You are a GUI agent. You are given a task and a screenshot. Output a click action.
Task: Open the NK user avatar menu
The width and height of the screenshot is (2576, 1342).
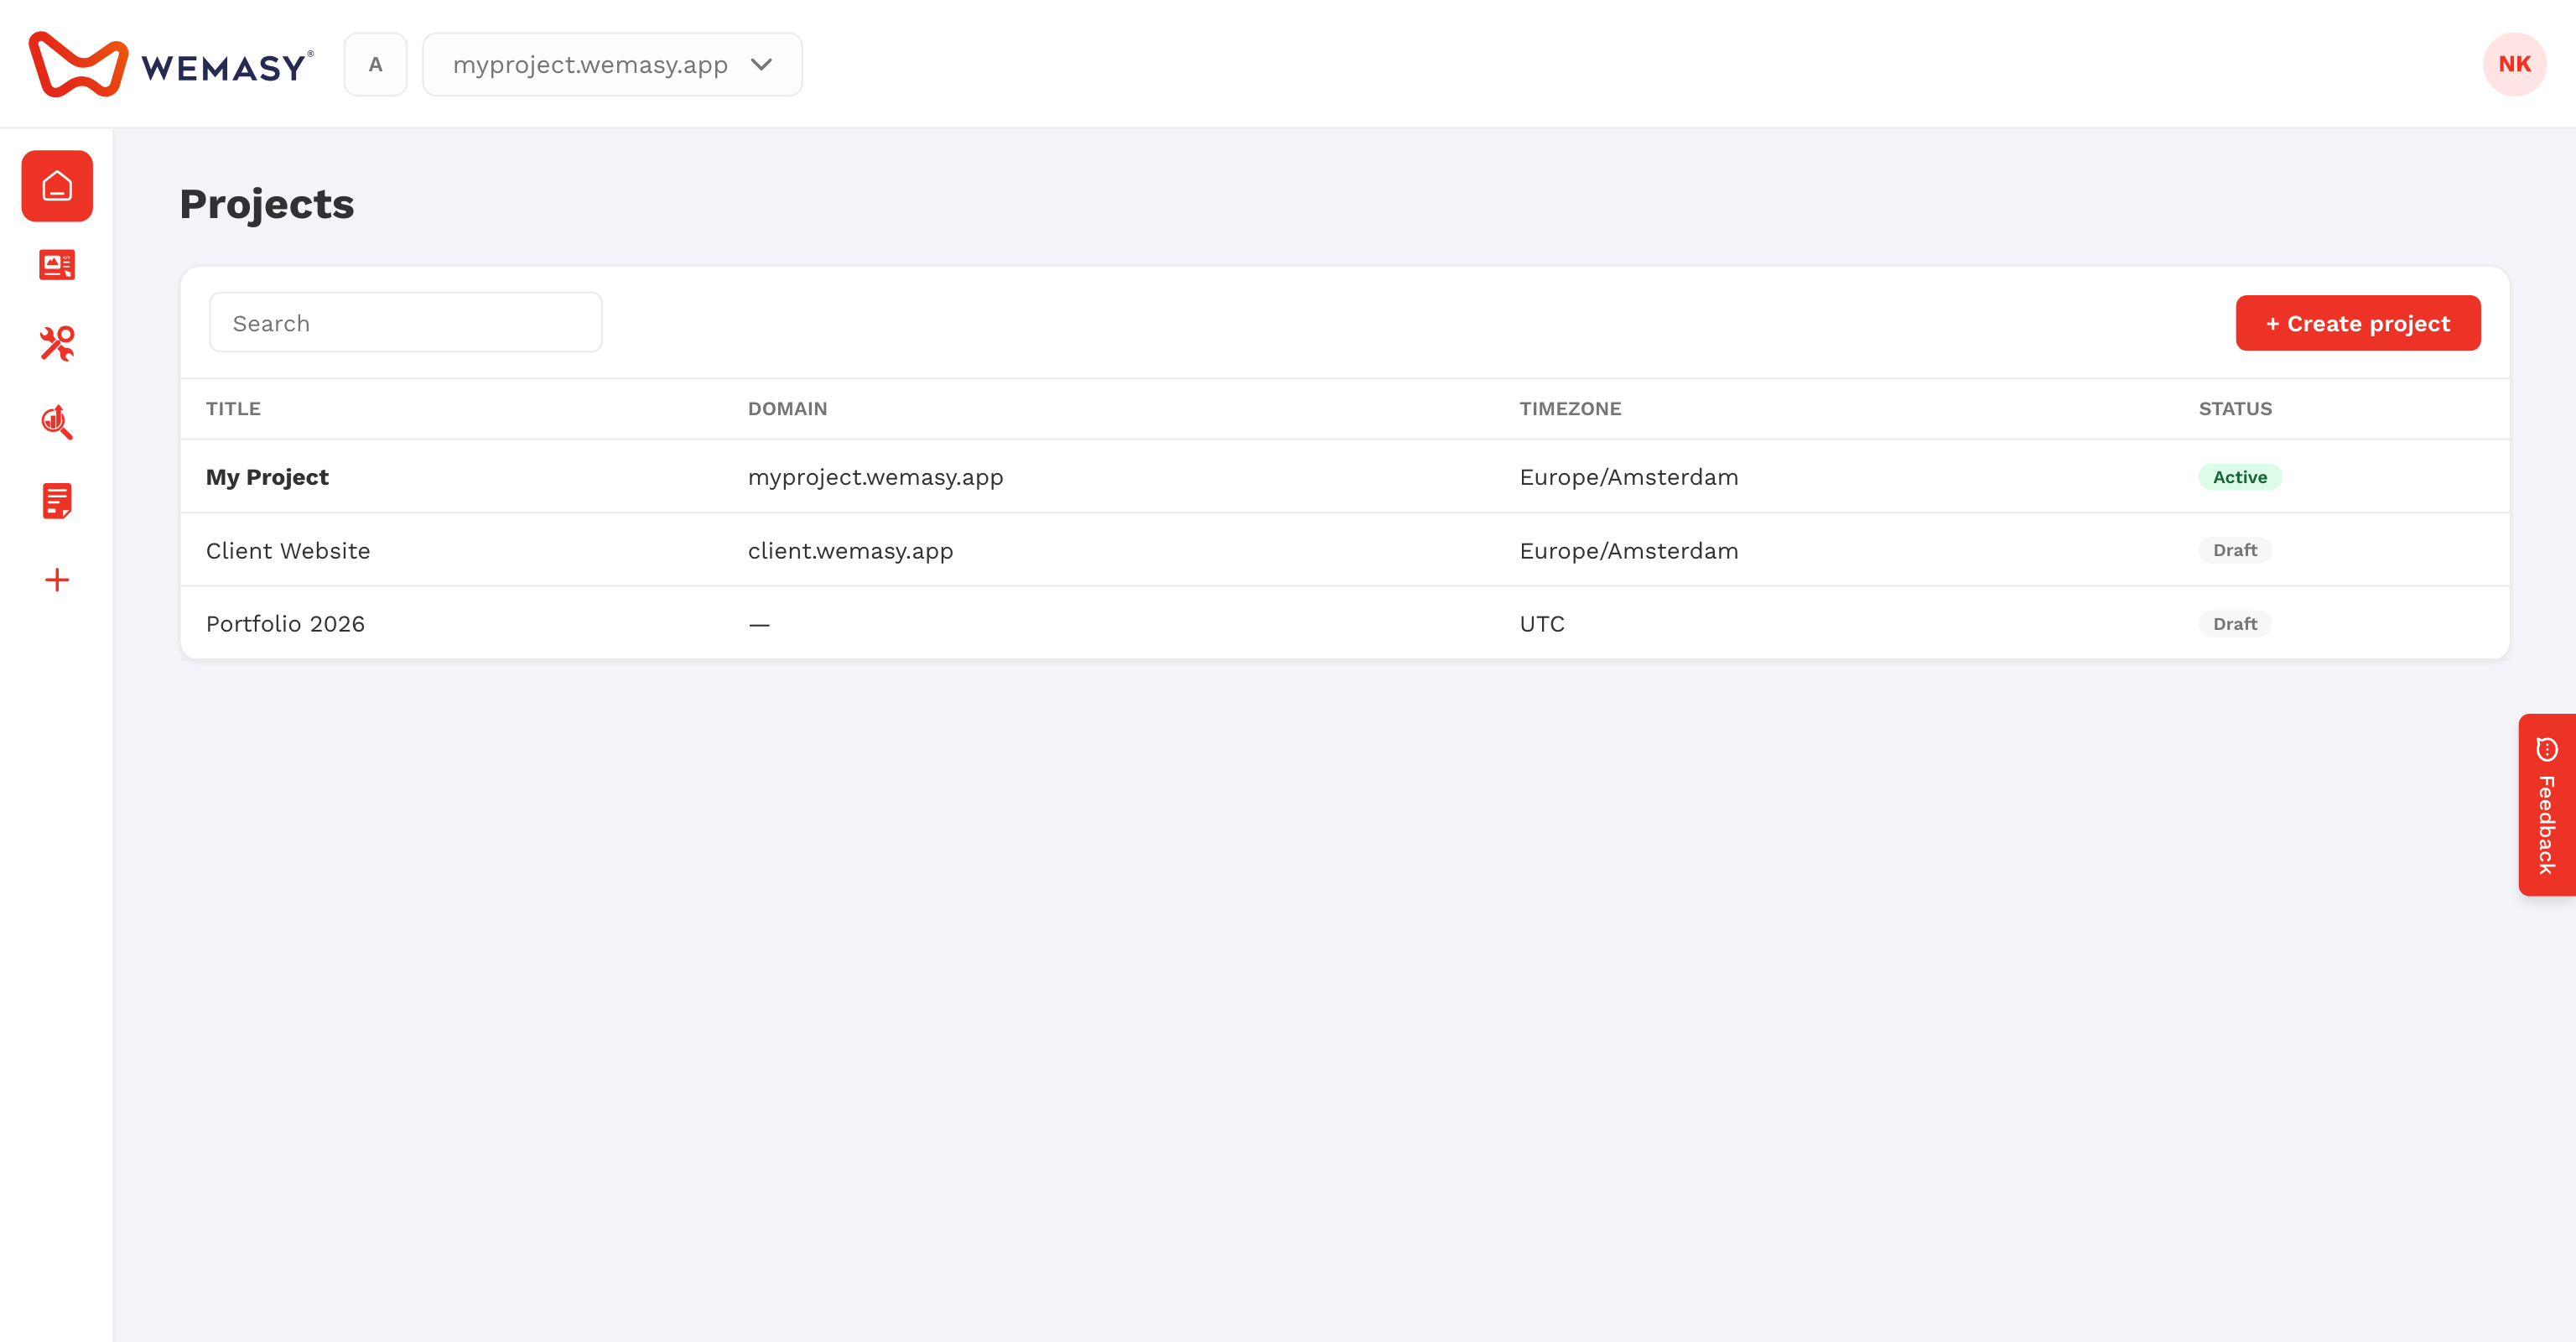click(x=2514, y=64)
